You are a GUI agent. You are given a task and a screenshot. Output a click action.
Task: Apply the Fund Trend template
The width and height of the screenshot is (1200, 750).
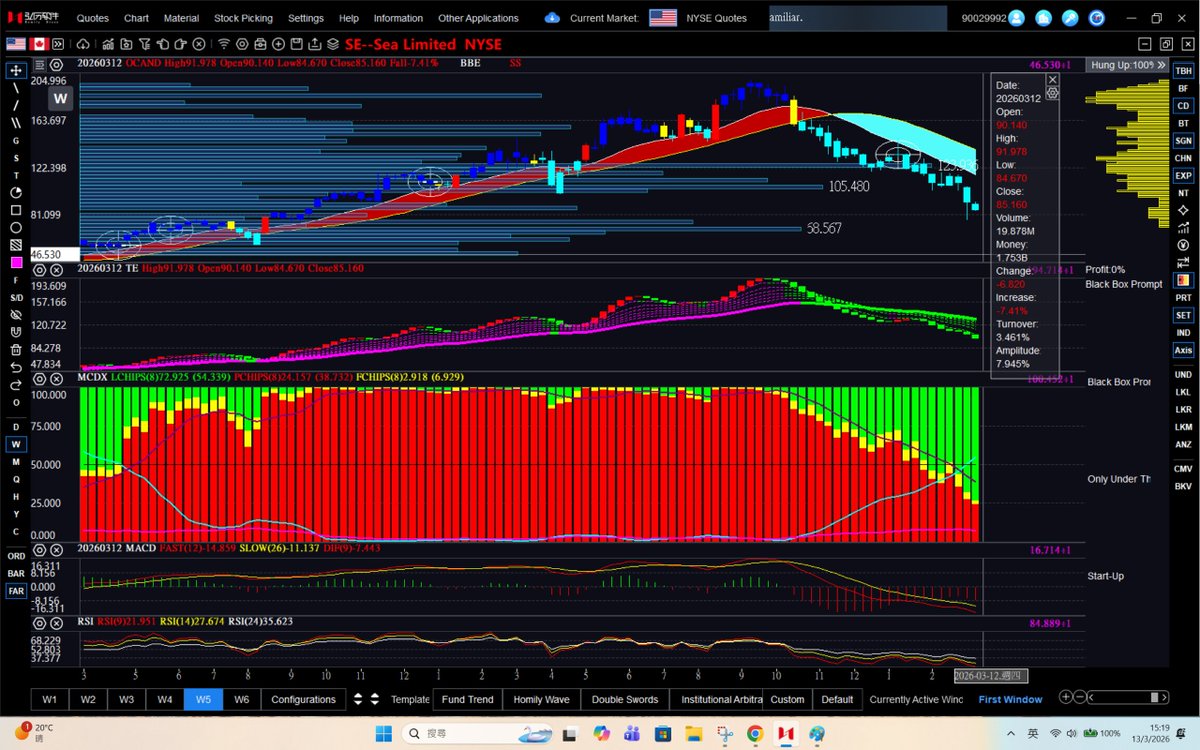tap(467, 699)
